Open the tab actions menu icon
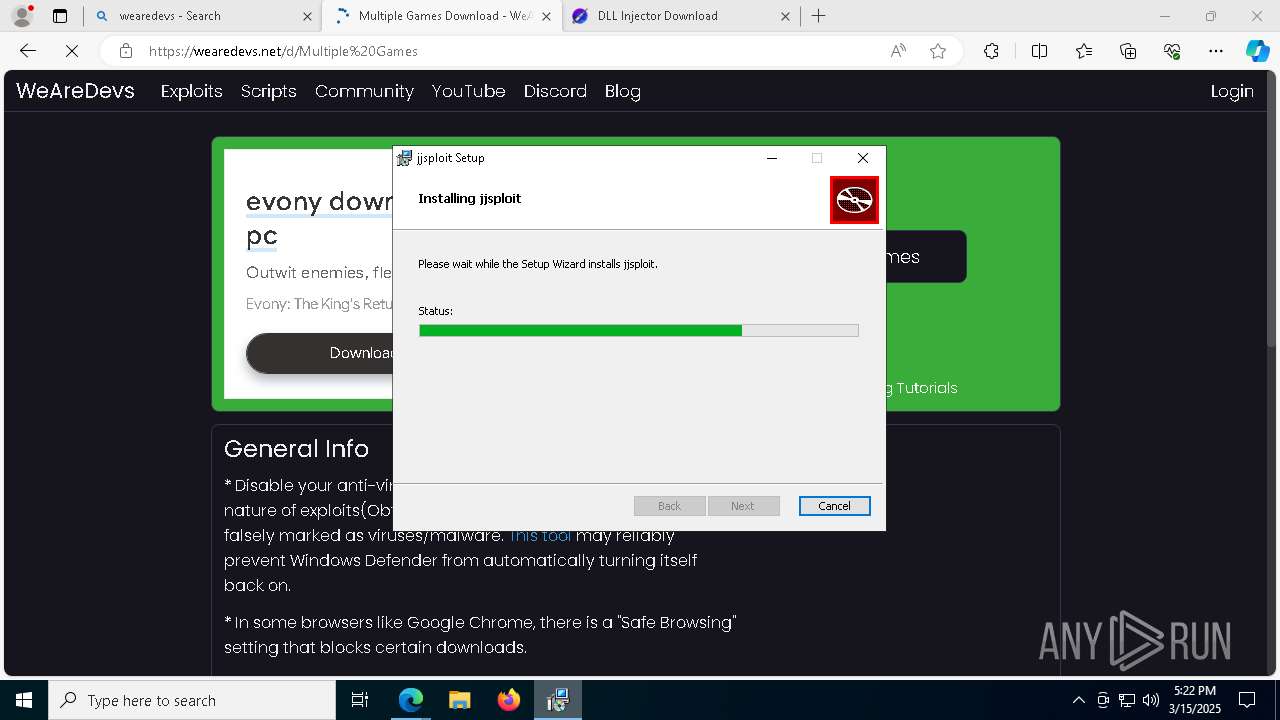 (60, 16)
